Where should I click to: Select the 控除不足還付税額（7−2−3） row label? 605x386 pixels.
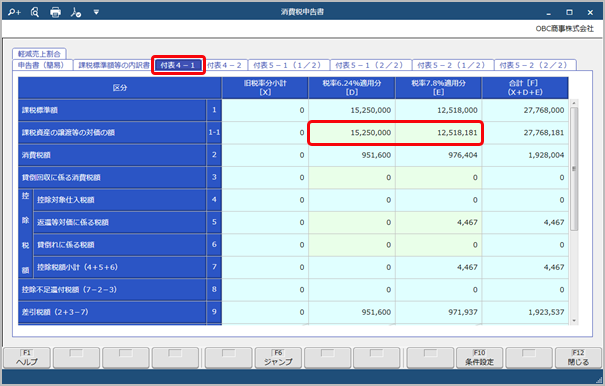pos(112,290)
